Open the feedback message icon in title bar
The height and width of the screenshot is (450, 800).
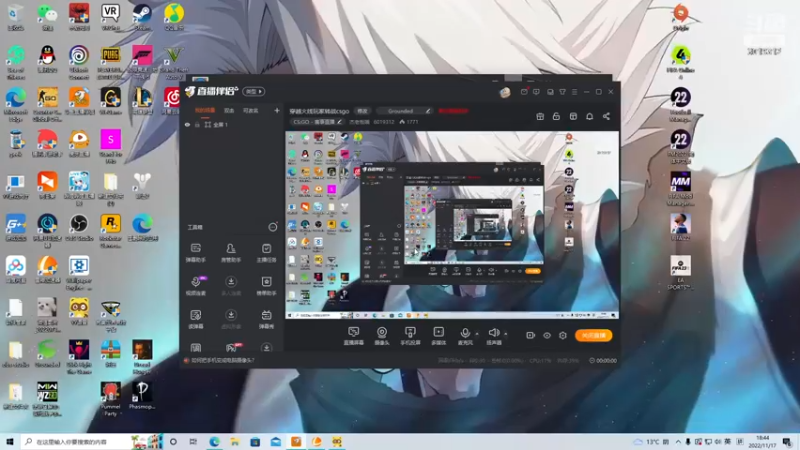(x=536, y=92)
